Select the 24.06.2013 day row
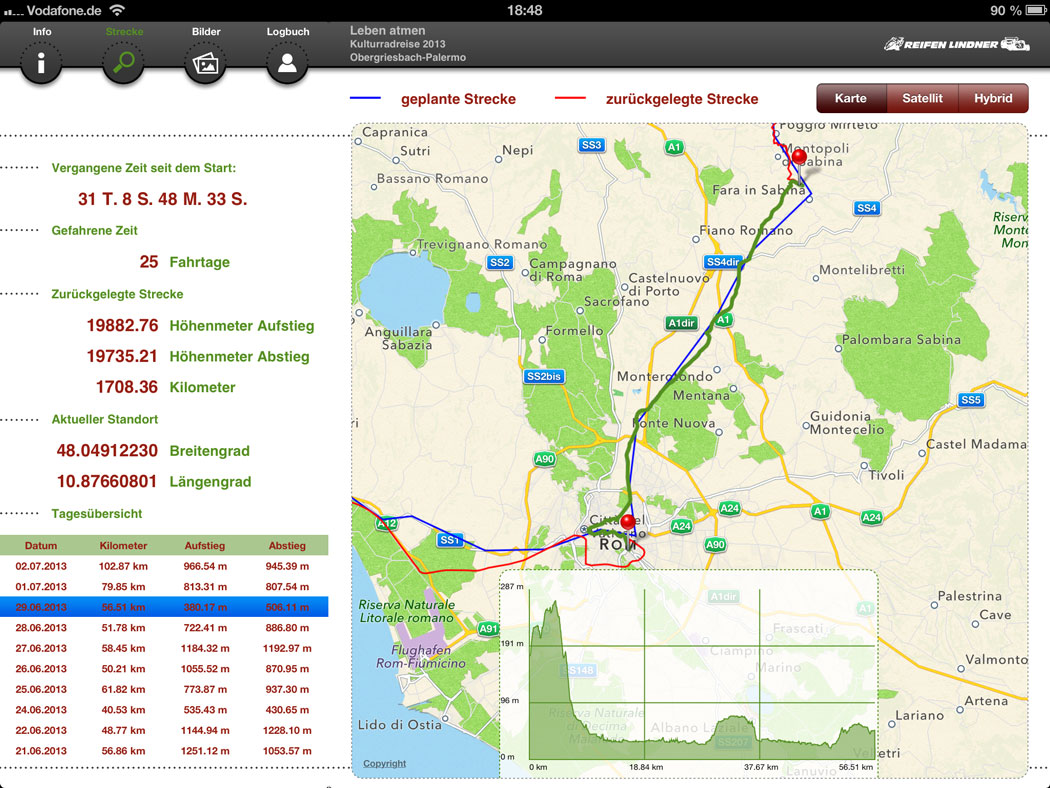Image resolution: width=1050 pixels, height=788 pixels. tap(164, 710)
